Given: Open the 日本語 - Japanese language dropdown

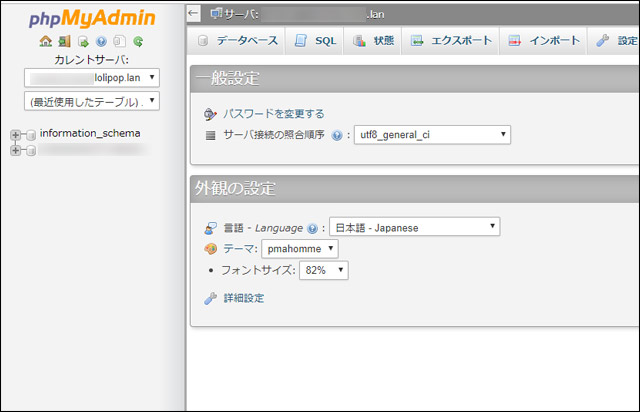Looking at the screenshot, I should coord(414,227).
